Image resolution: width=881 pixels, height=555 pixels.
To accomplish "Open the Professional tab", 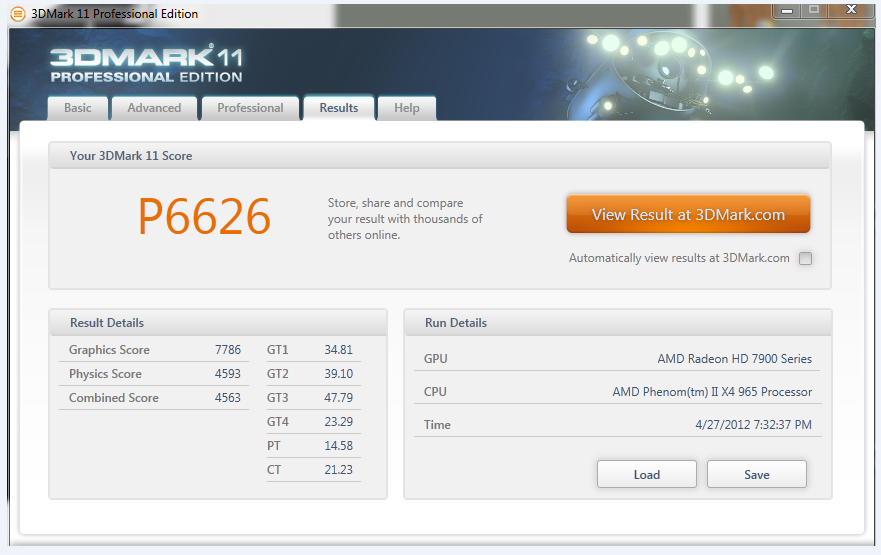I will coord(251,108).
